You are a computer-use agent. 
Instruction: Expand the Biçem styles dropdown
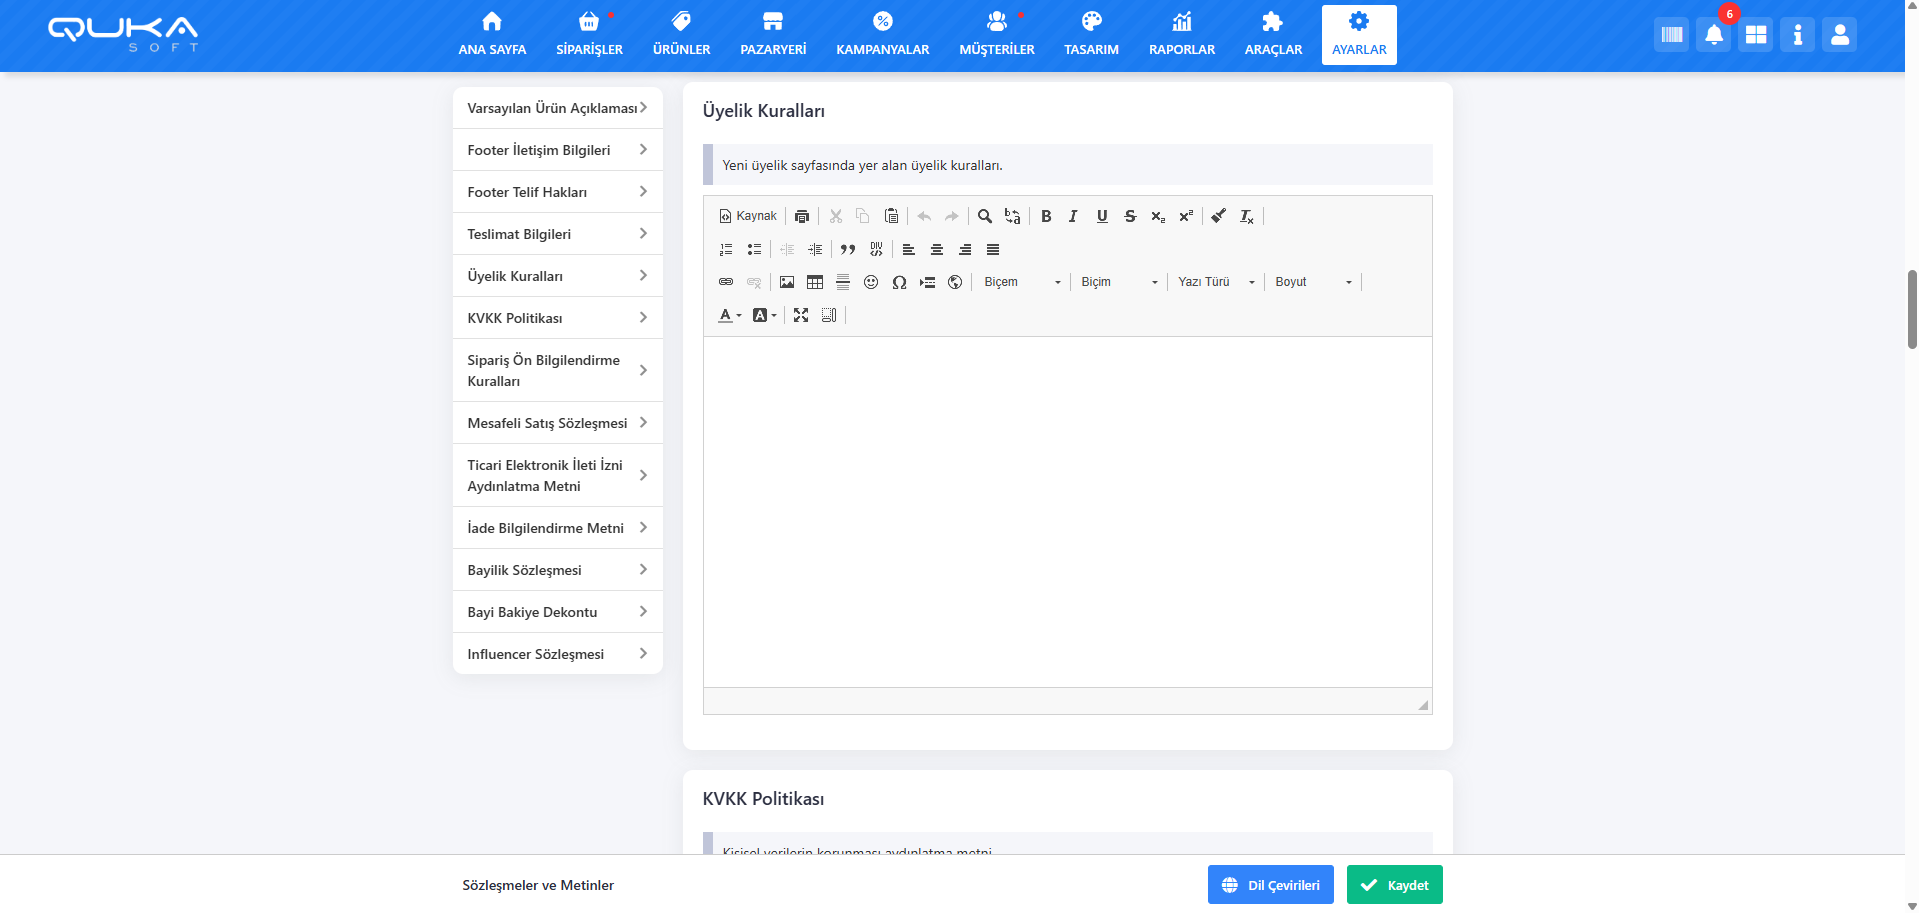1022,282
